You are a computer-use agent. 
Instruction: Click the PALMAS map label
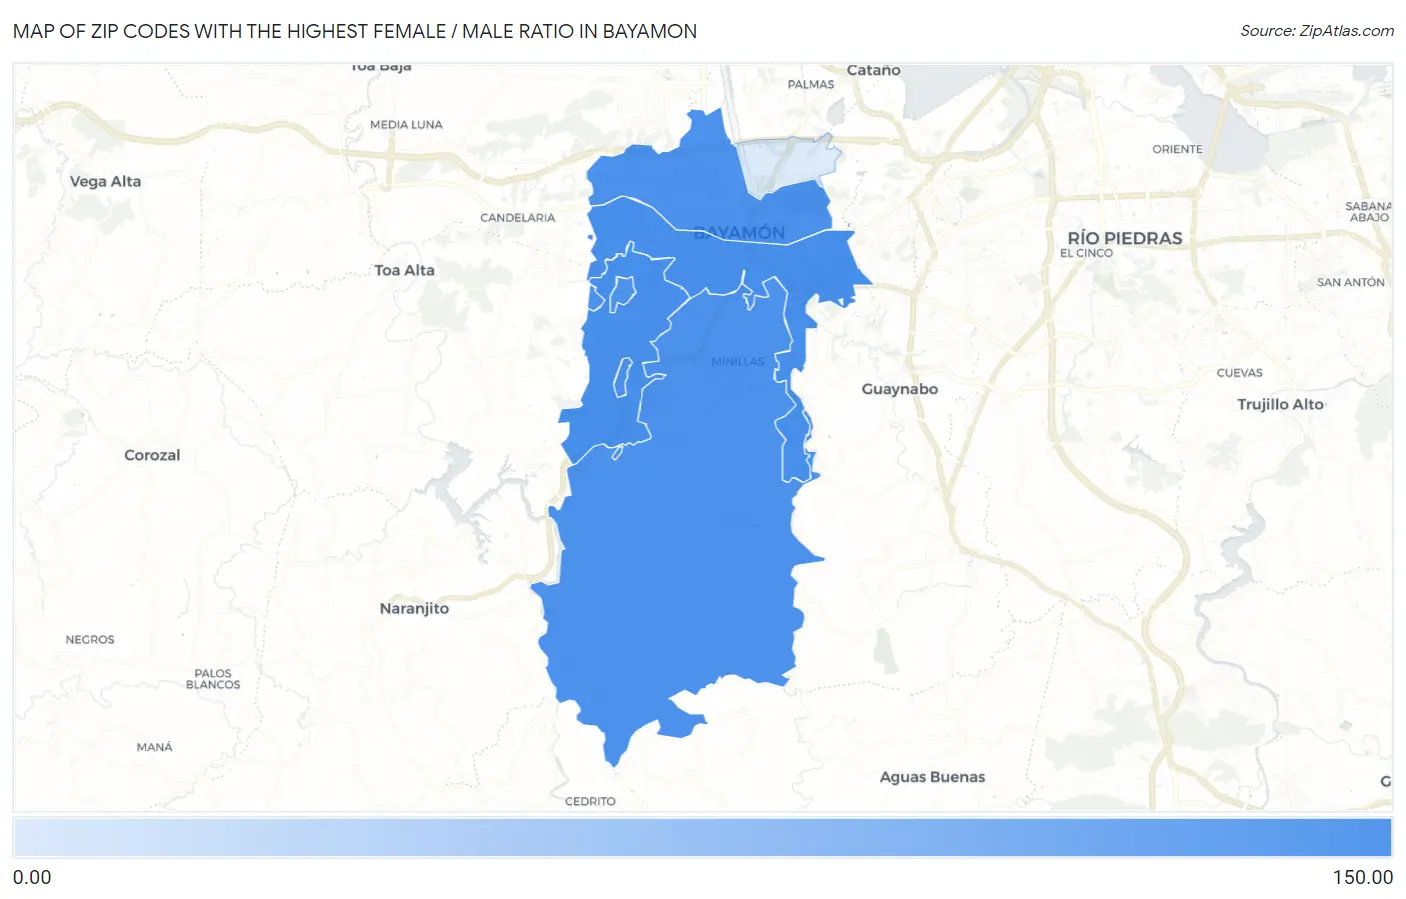(x=810, y=84)
